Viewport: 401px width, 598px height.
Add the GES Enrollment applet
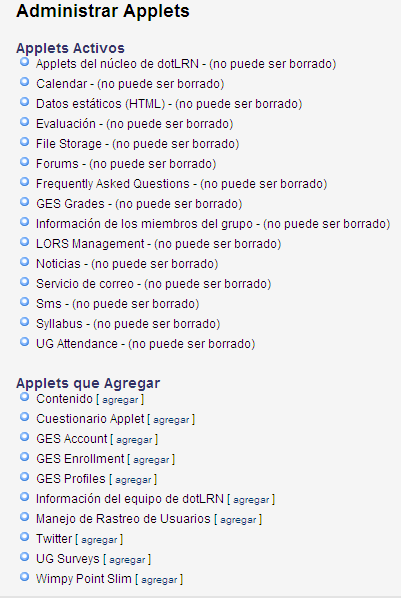151,460
